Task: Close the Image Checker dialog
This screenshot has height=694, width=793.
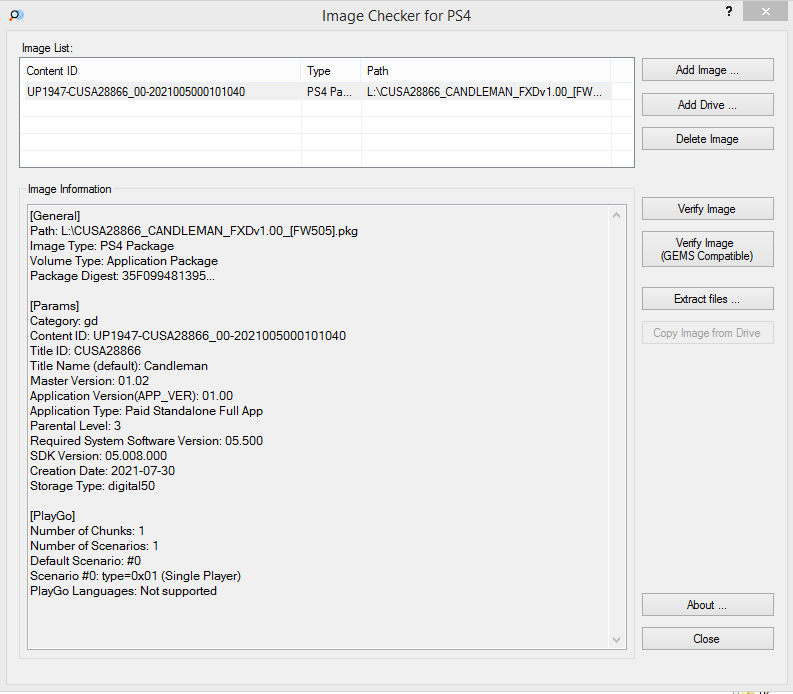Action: [x=708, y=639]
